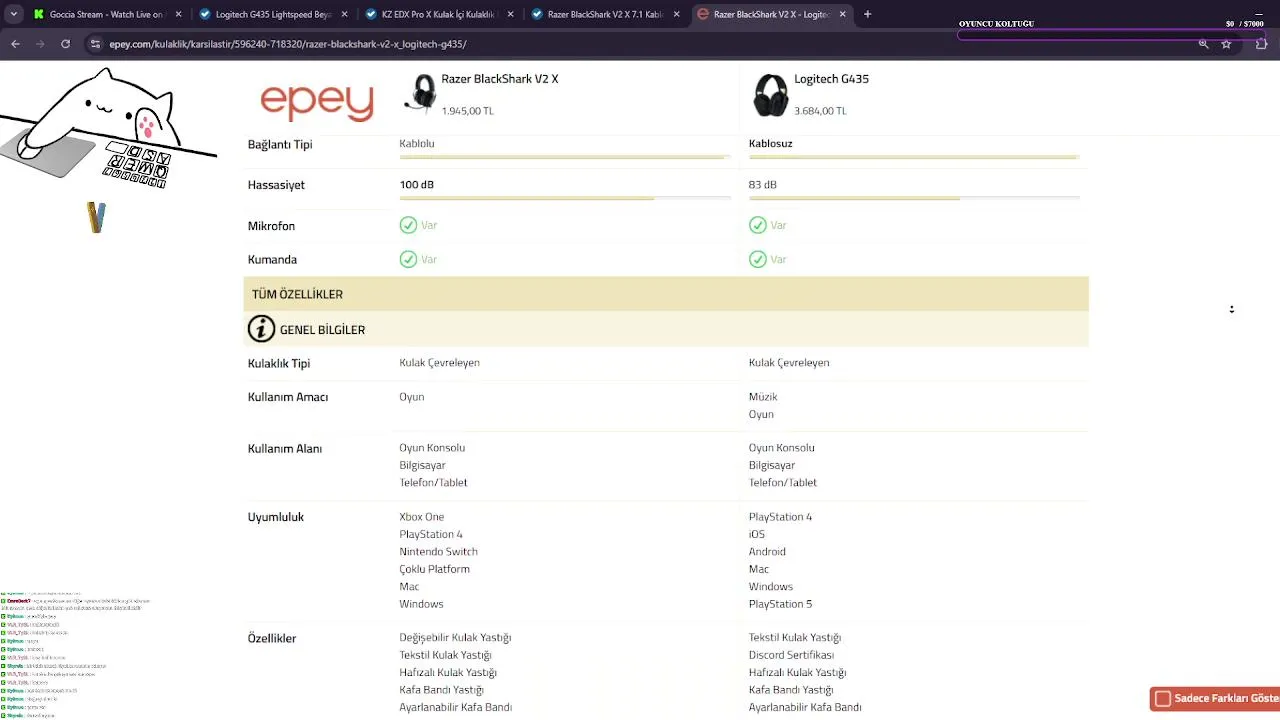Screen dimensions: 1280x720
Task: Close the active epey comparison tab
Action: pyautogui.click(x=842, y=14)
